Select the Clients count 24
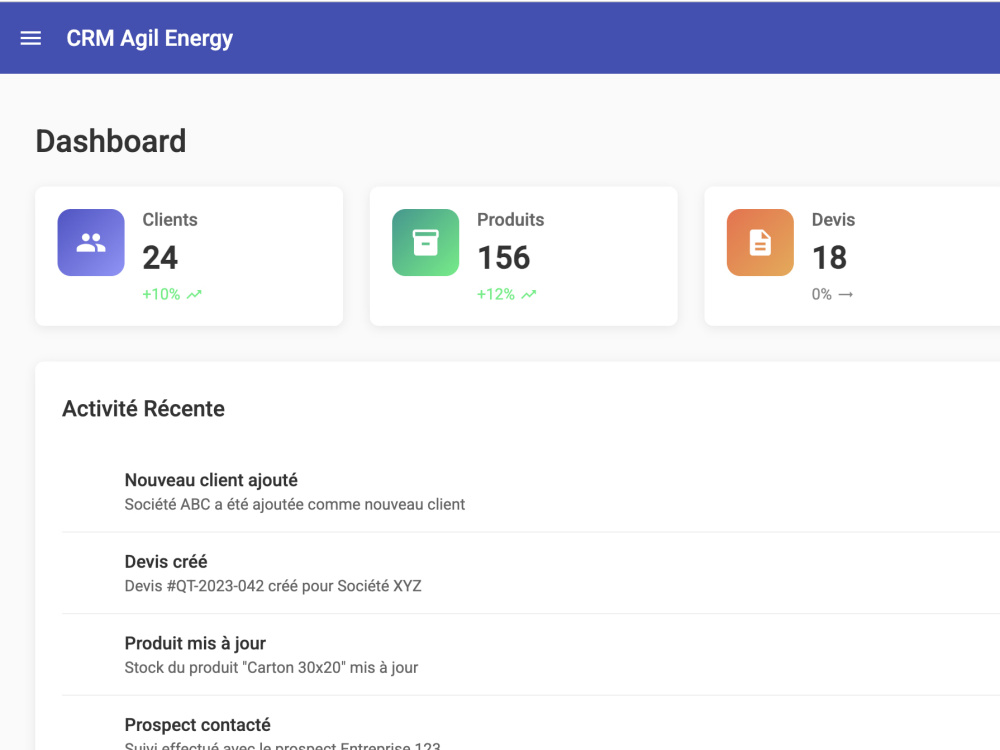1000x750 pixels. click(160, 258)
